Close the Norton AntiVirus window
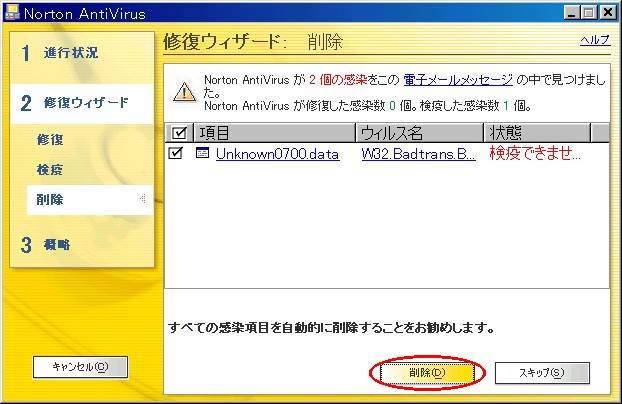This screenshot has width=622, height=404. 608,13
